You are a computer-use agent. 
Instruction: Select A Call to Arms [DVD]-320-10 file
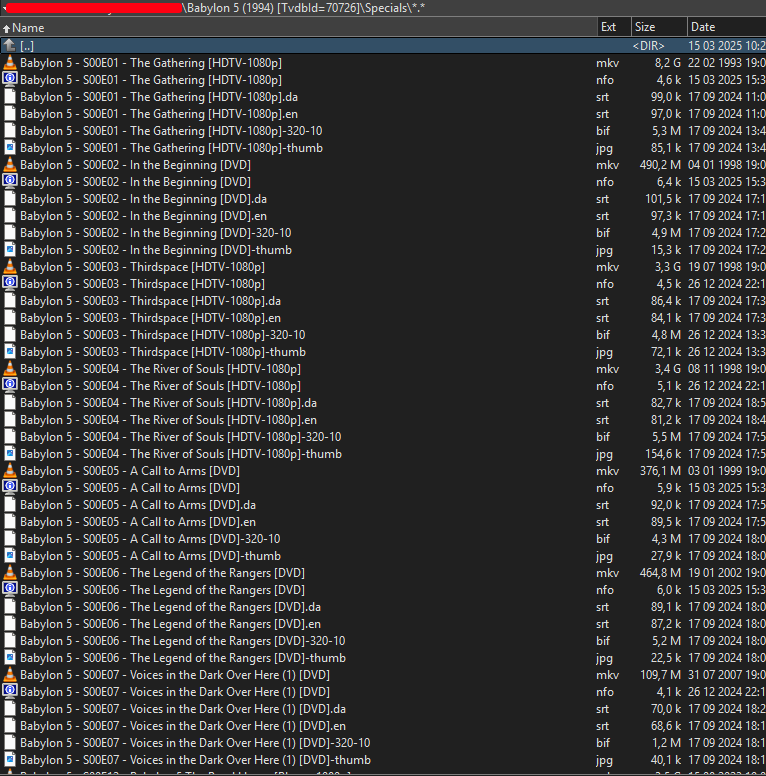coord(383,539)
